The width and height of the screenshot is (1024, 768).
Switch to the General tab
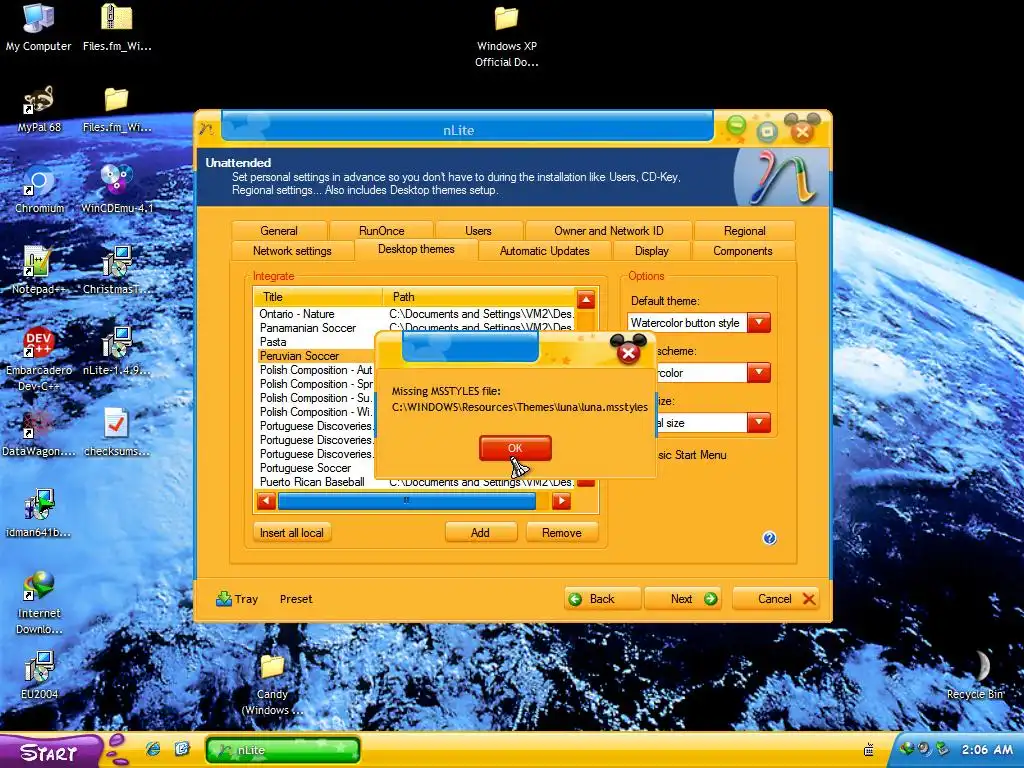click(279, 231)
